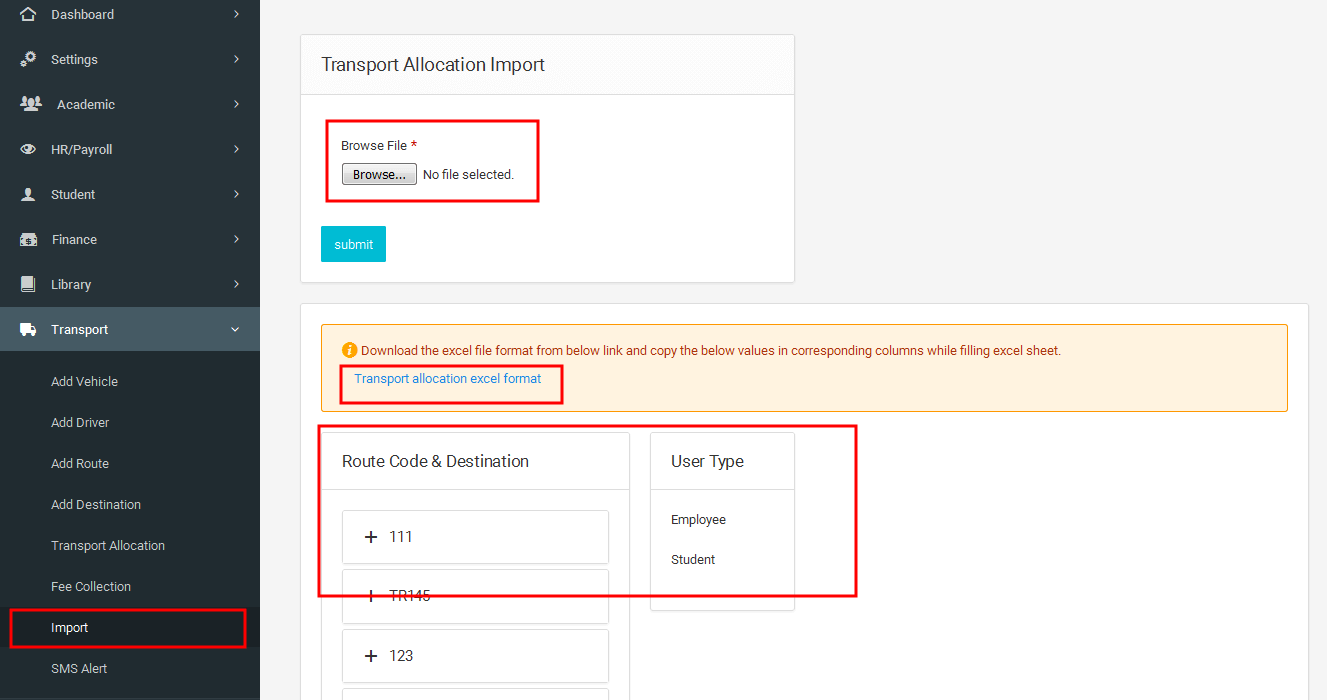The width and height of the screenshot is (1327, 700).
Task: Open the Dashboard menu item
Action: tap(130, 14)
